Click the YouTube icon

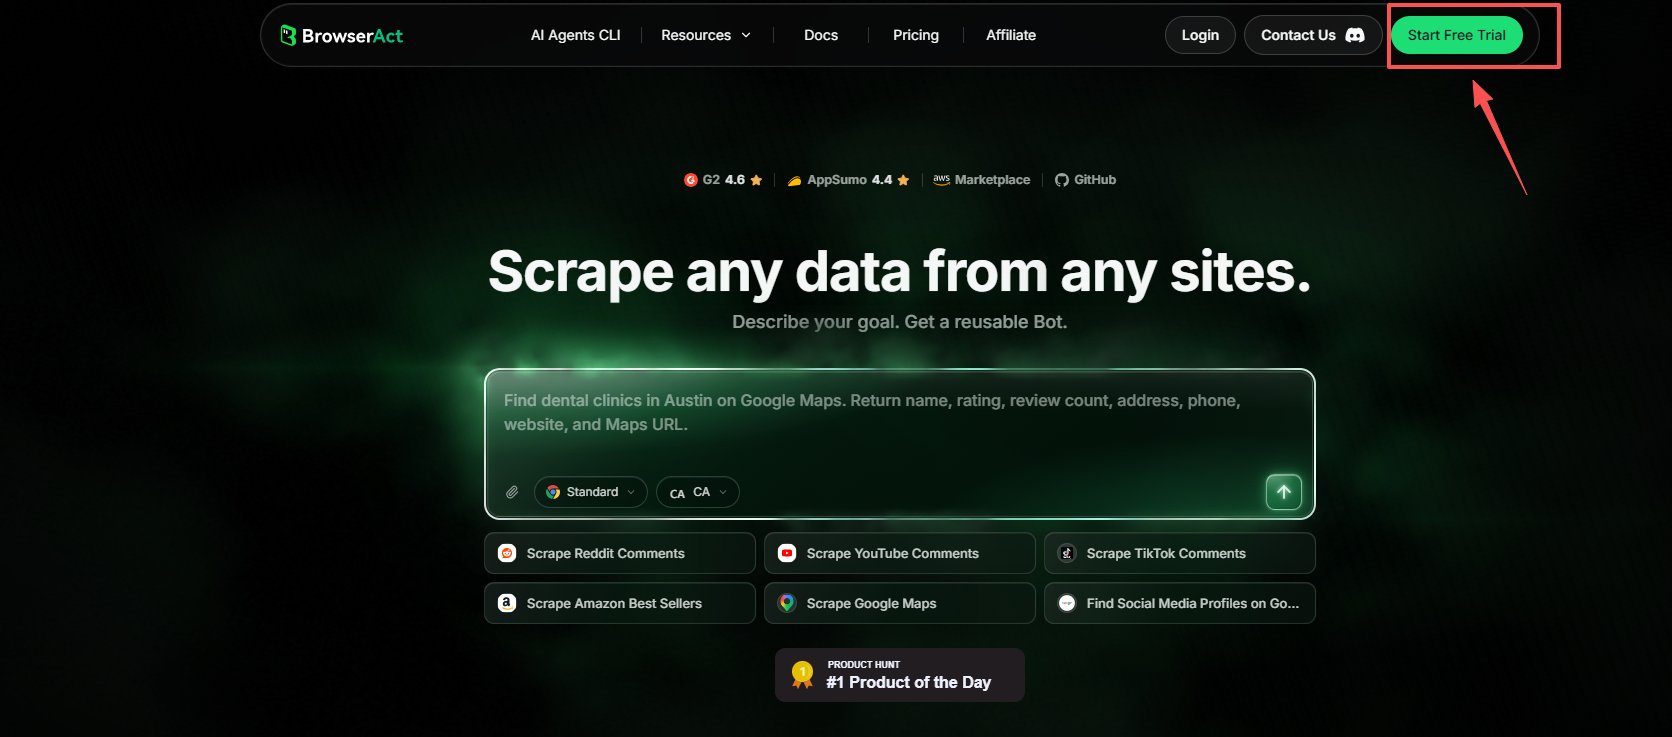click(x=787, y=553)
